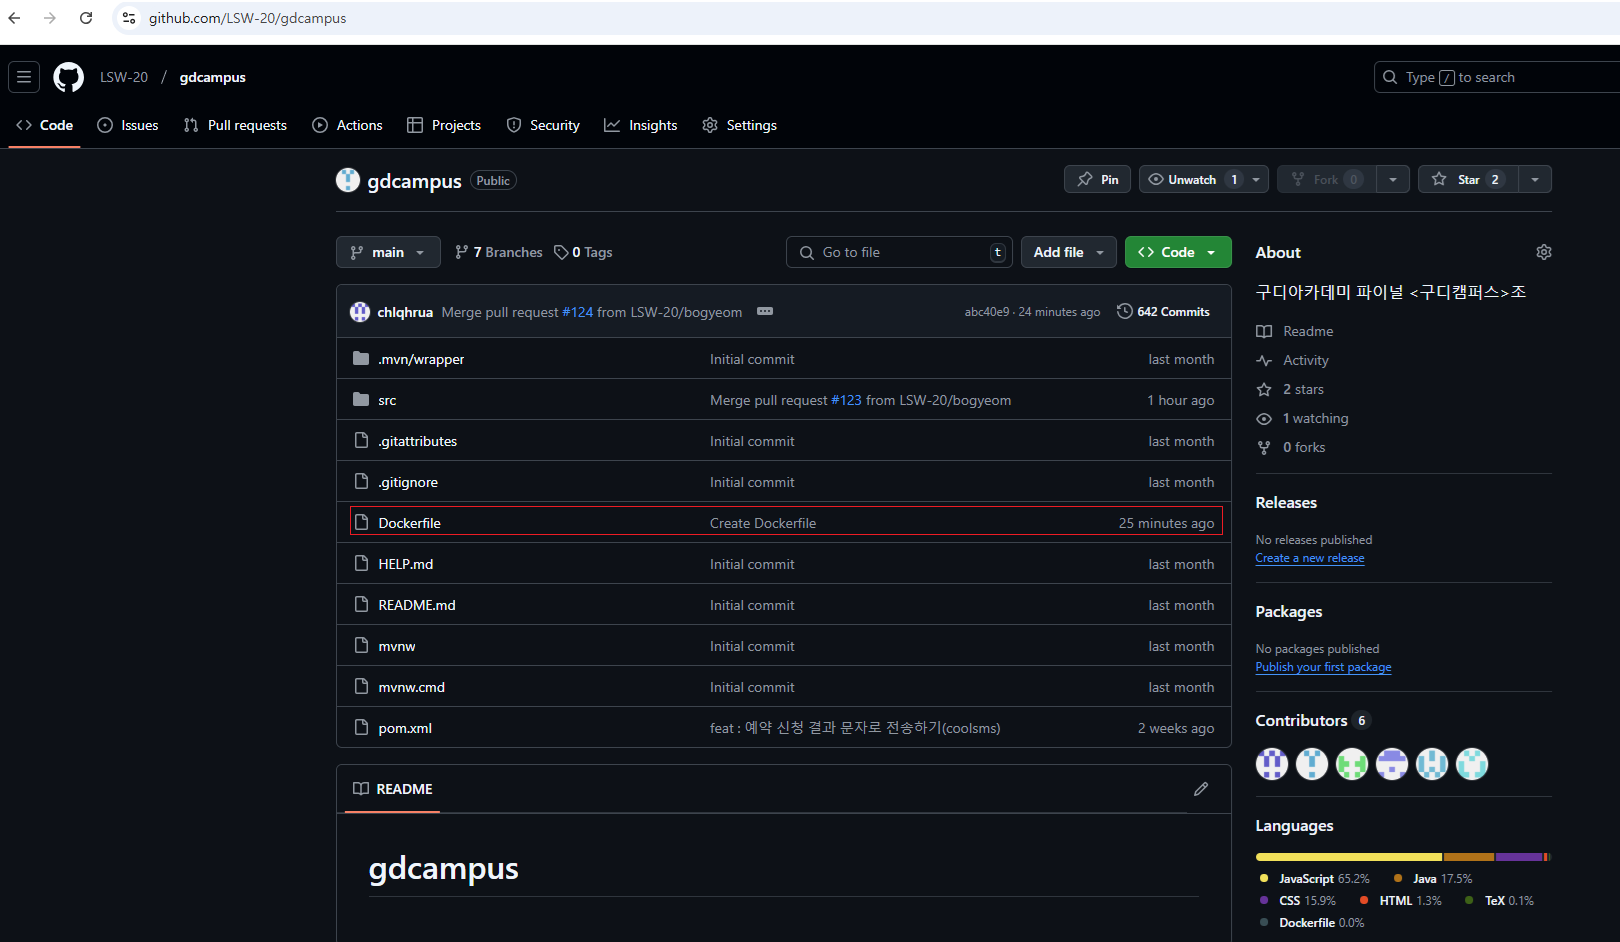This screenshot has height=942, width=1620.
Task: Toggle Unwatch for this repository
Action: [1192, 179]
